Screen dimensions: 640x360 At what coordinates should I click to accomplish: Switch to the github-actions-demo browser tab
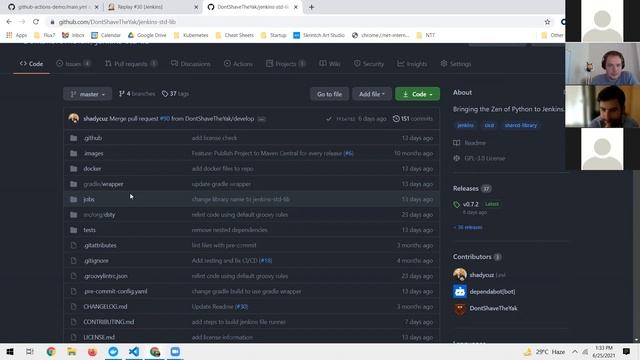(x=53, y=7)
